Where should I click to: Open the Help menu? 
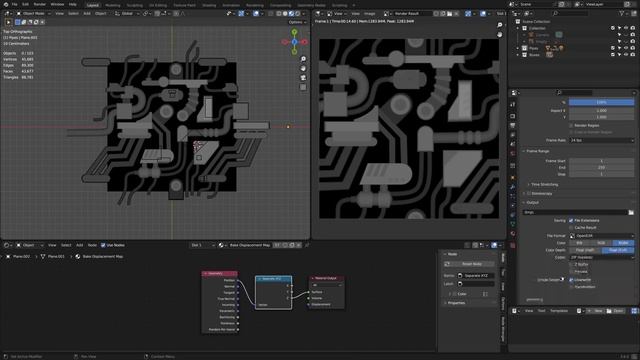coord(73,4)
